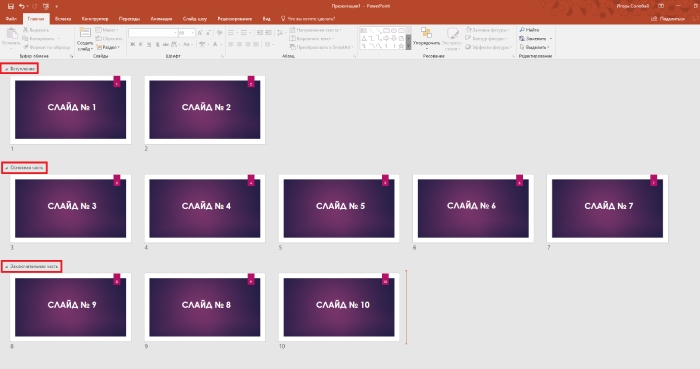This screenshot has height=369, width=700.
Task: Open the change case (Aa) menu
Action: click(x=187, y=45)
